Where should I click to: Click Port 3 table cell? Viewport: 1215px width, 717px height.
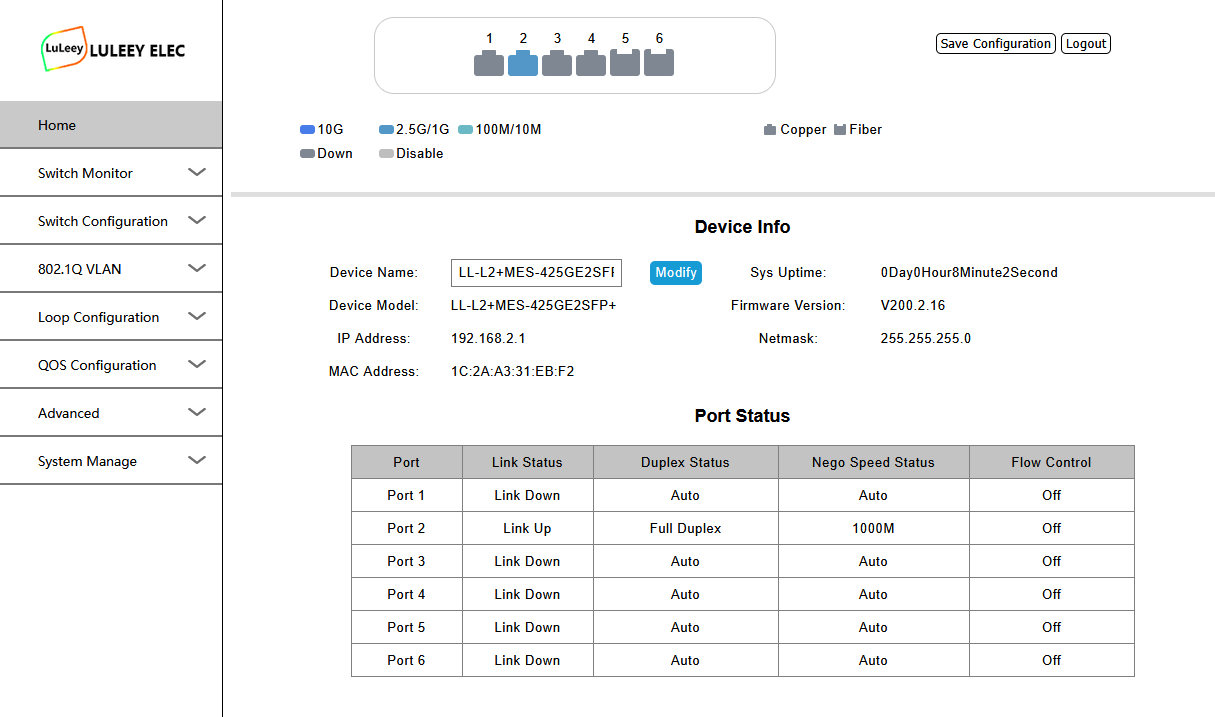407,561
